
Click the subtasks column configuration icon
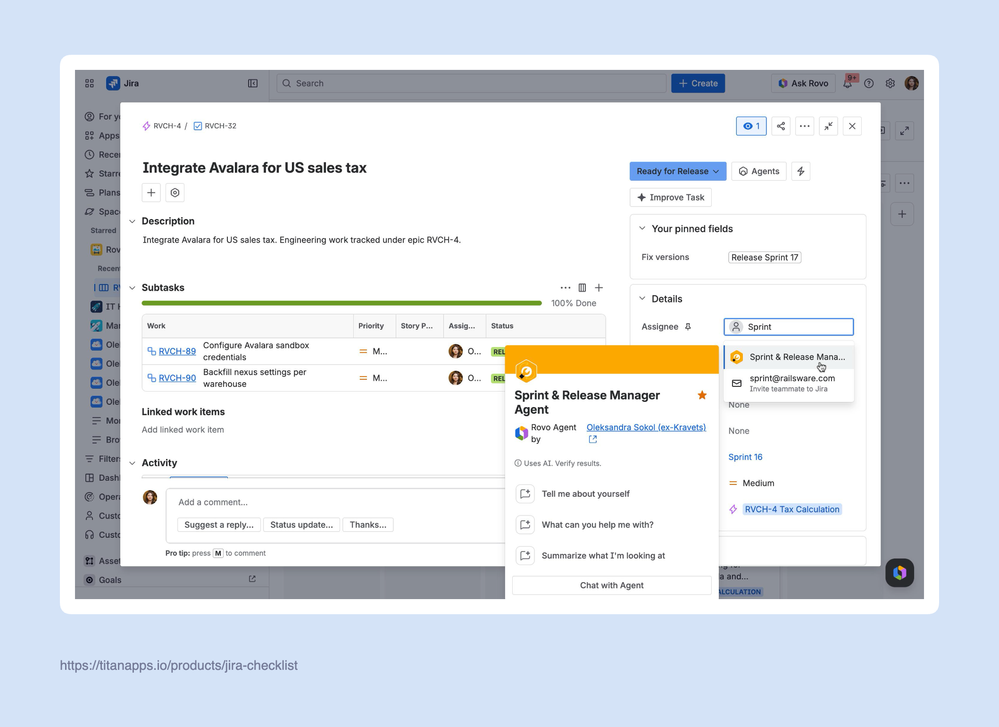(x=582, y=288)
